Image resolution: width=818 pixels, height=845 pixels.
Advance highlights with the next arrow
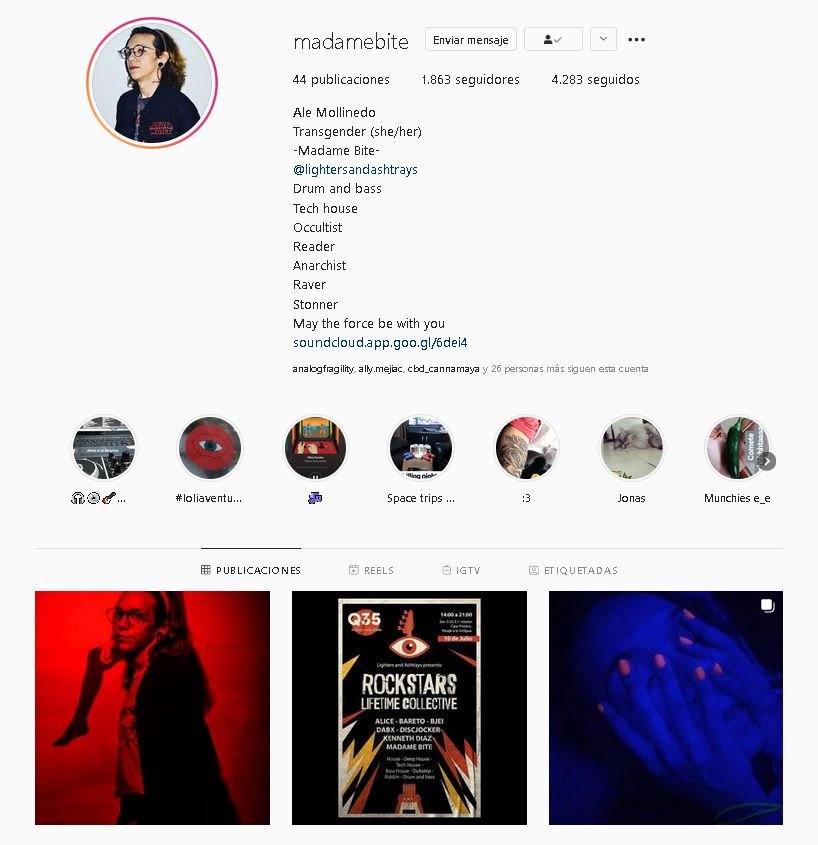[767, 461]
